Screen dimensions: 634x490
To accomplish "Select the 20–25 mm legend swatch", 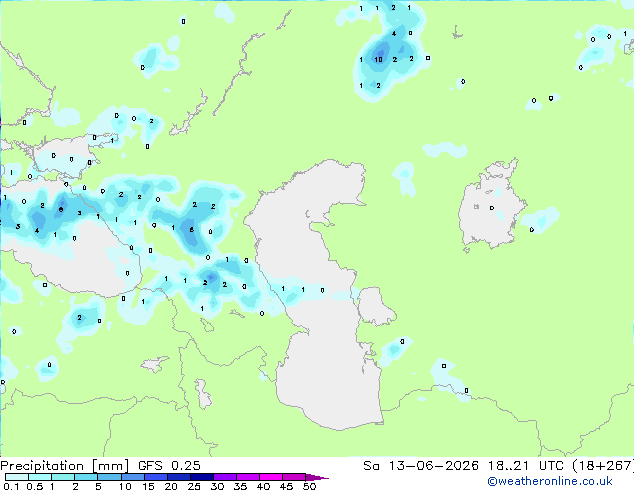I will pyautogui.click(x=178, y=477).
